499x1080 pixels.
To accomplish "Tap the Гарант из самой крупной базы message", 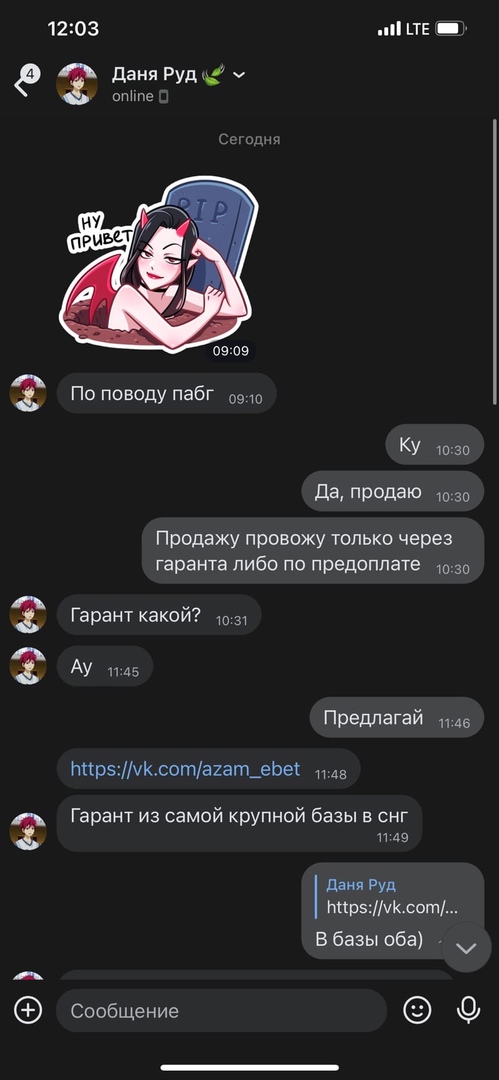I will tap(239, 823).
